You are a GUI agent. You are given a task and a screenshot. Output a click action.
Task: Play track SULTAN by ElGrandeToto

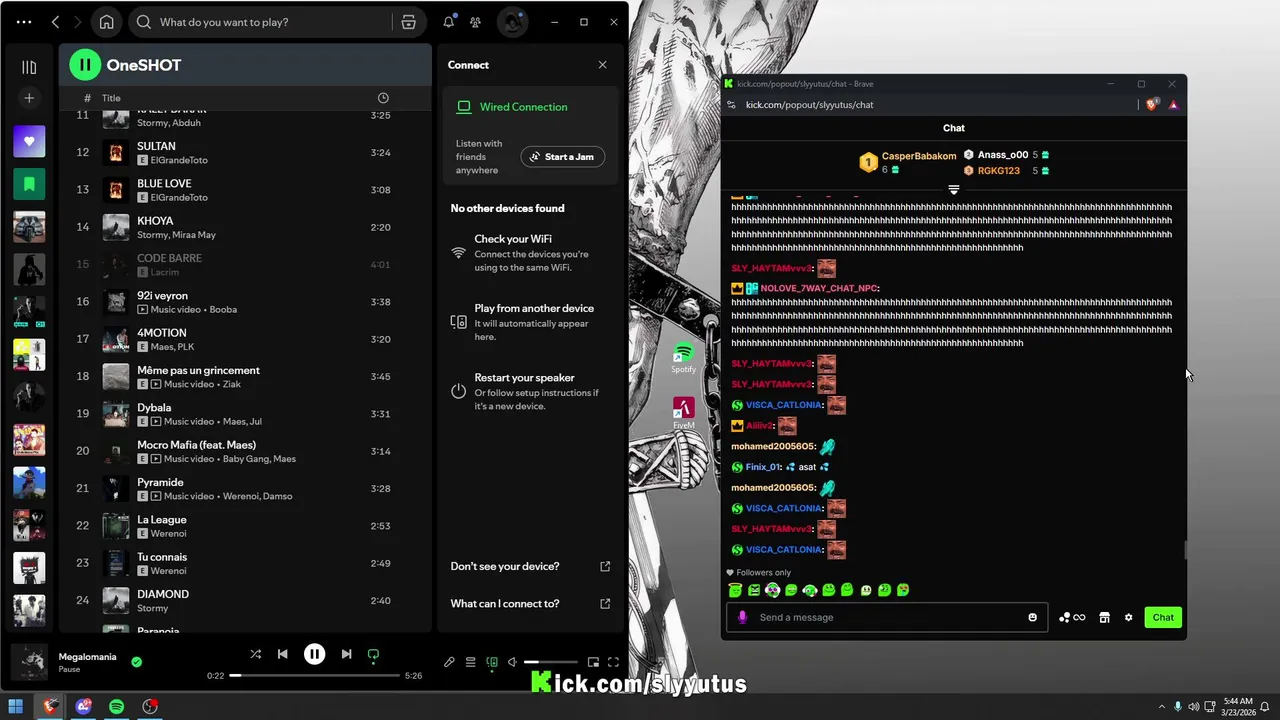245,152
